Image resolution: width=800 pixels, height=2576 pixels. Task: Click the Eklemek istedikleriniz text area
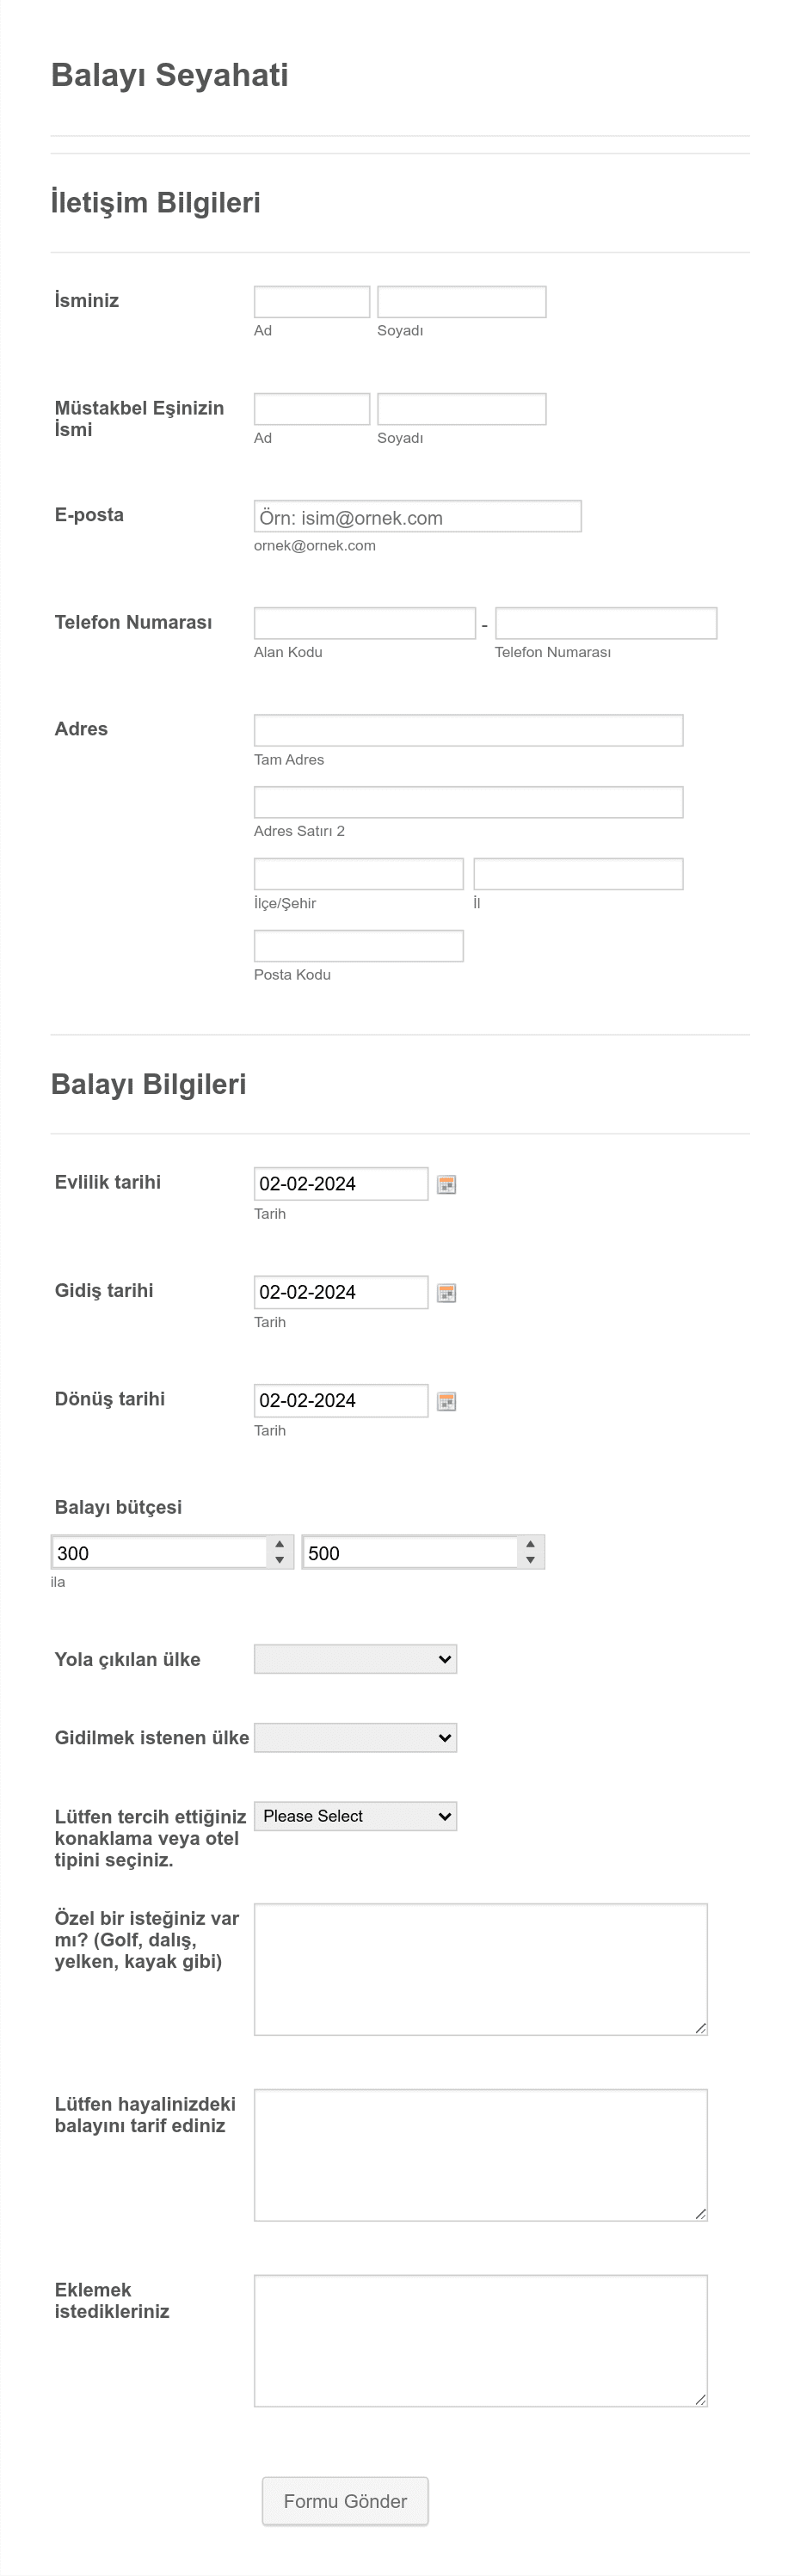[481, 2341]
